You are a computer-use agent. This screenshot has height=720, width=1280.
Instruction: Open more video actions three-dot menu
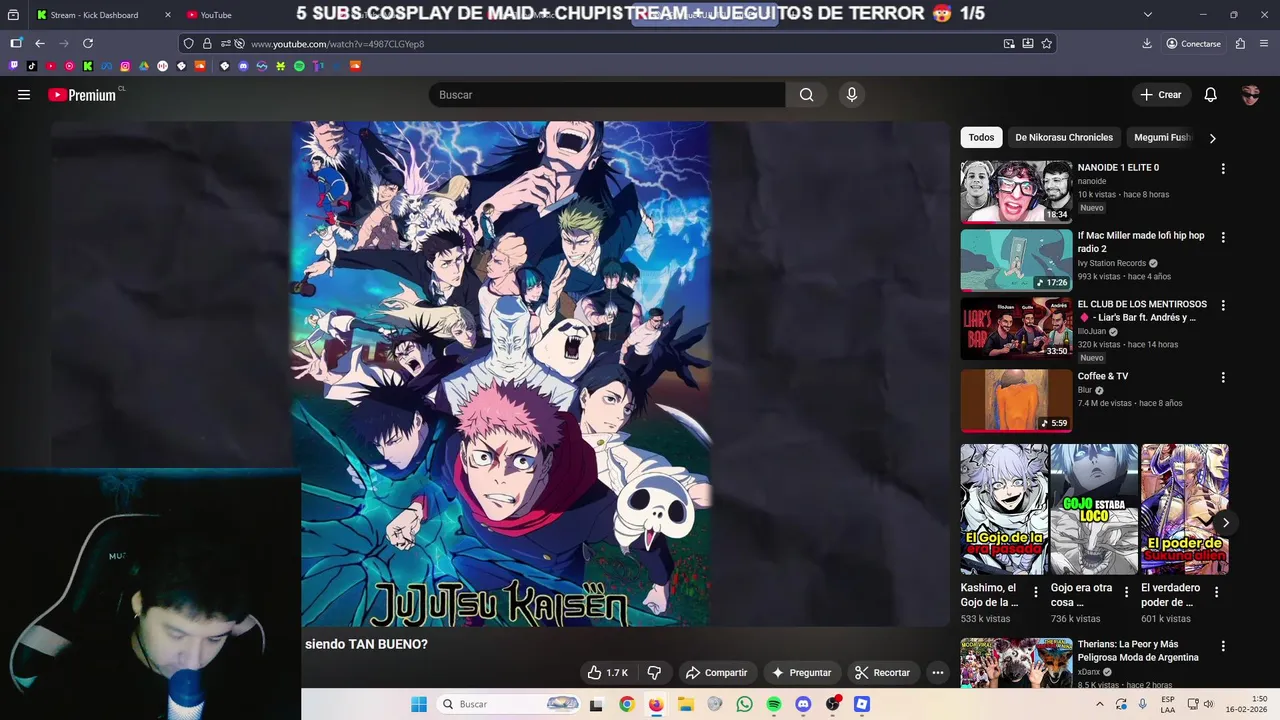(937, 673)
